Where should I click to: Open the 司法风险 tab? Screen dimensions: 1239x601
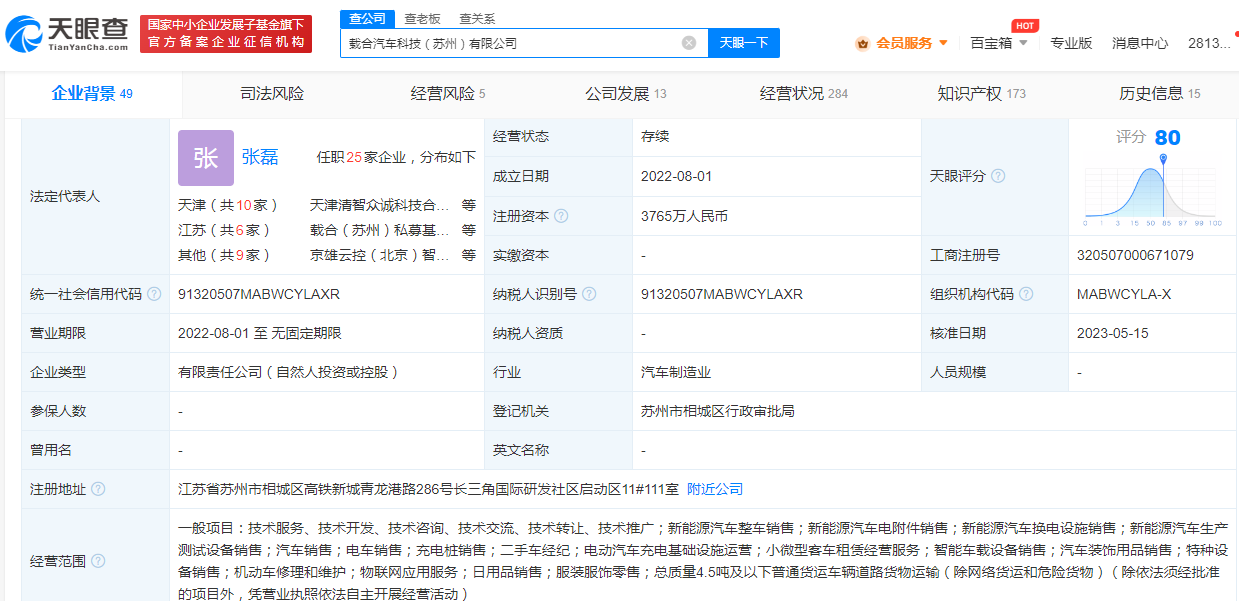click(x=272, y=94)
